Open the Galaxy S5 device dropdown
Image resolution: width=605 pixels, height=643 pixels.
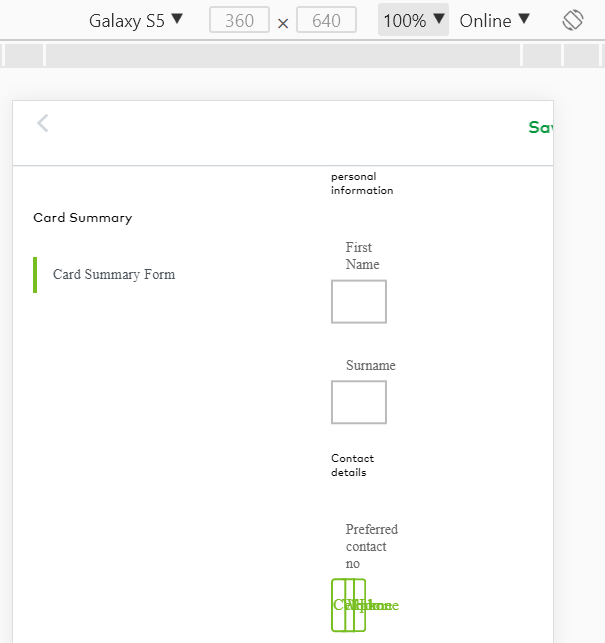click(x=136, y=20)
